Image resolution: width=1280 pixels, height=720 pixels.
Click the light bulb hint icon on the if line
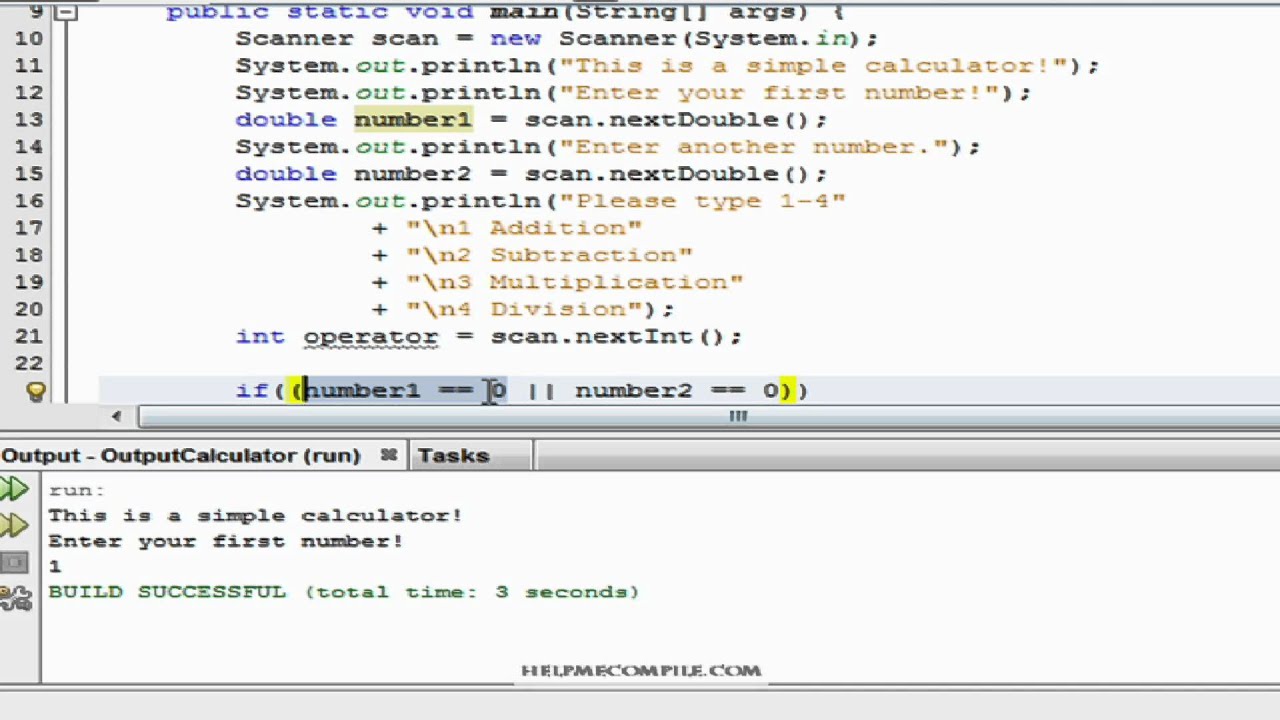pyautogui.click(x=36, y=392)
